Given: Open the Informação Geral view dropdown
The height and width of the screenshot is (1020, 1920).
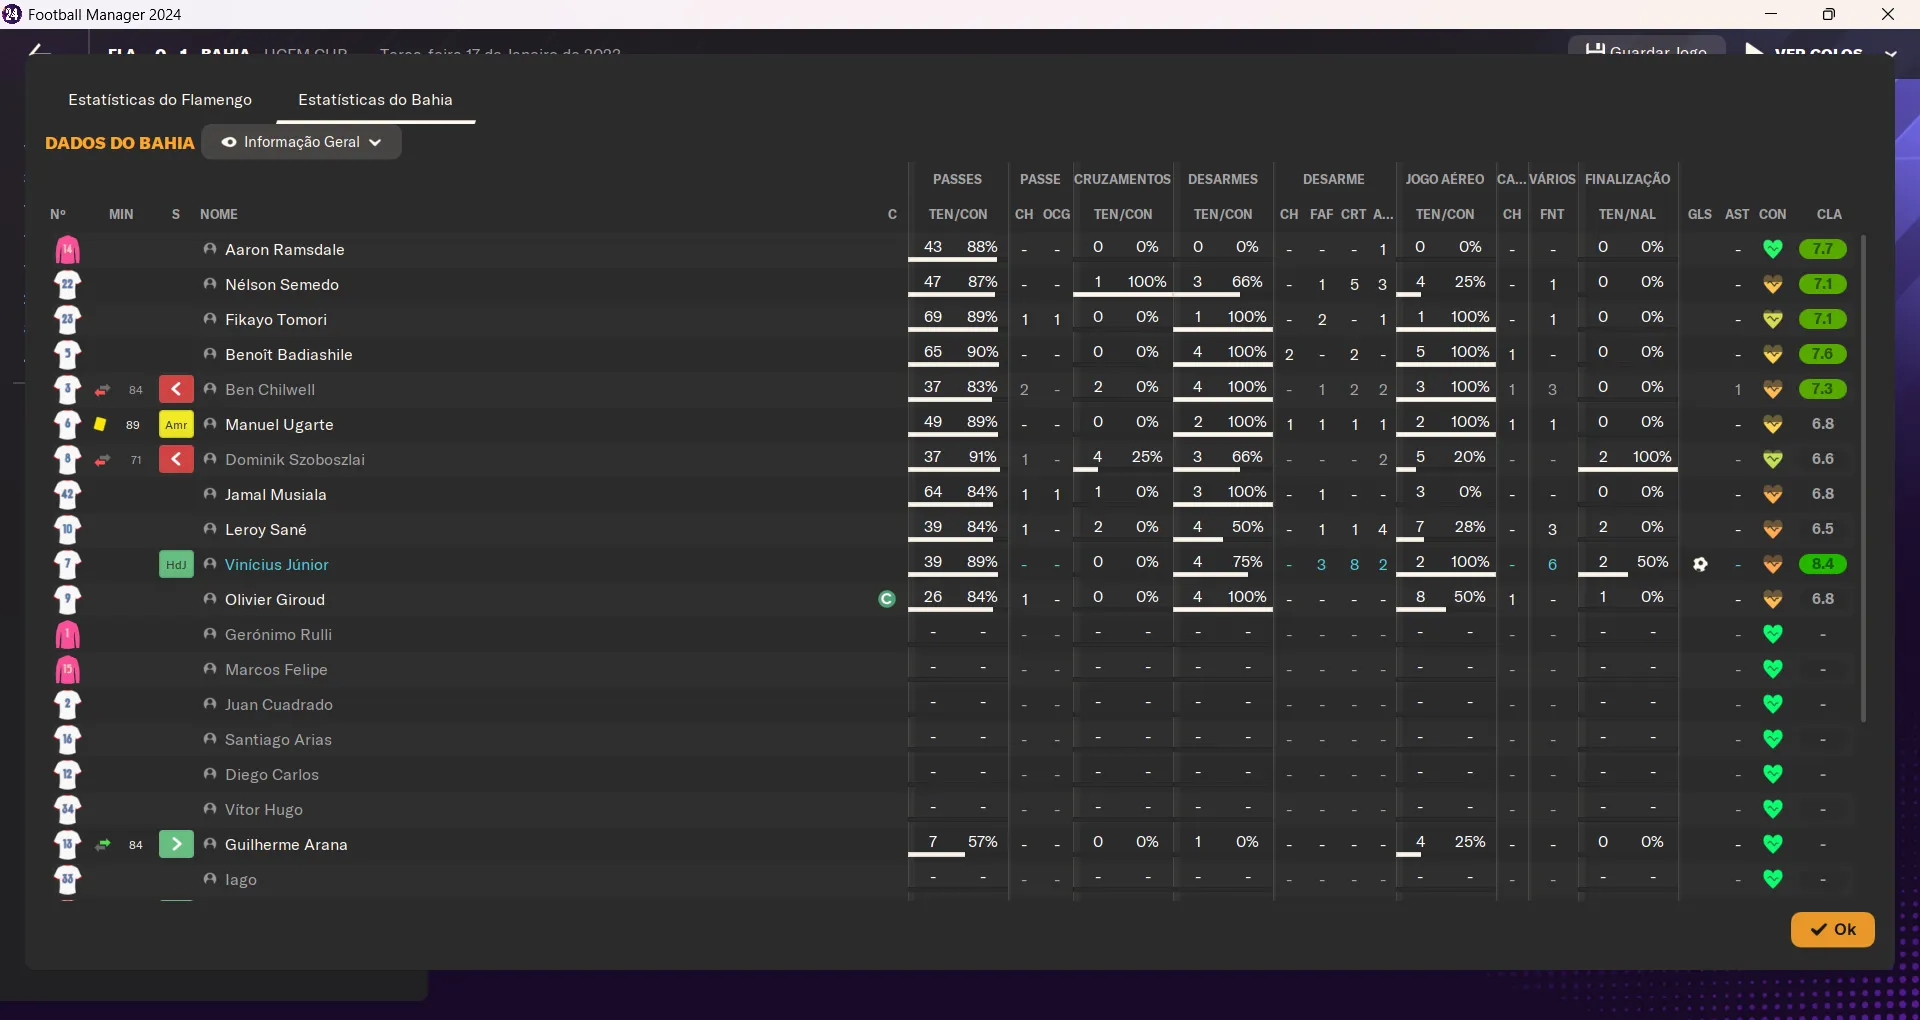Looking at the screenshot, I should pyautogui.click(x=301, y=142).
